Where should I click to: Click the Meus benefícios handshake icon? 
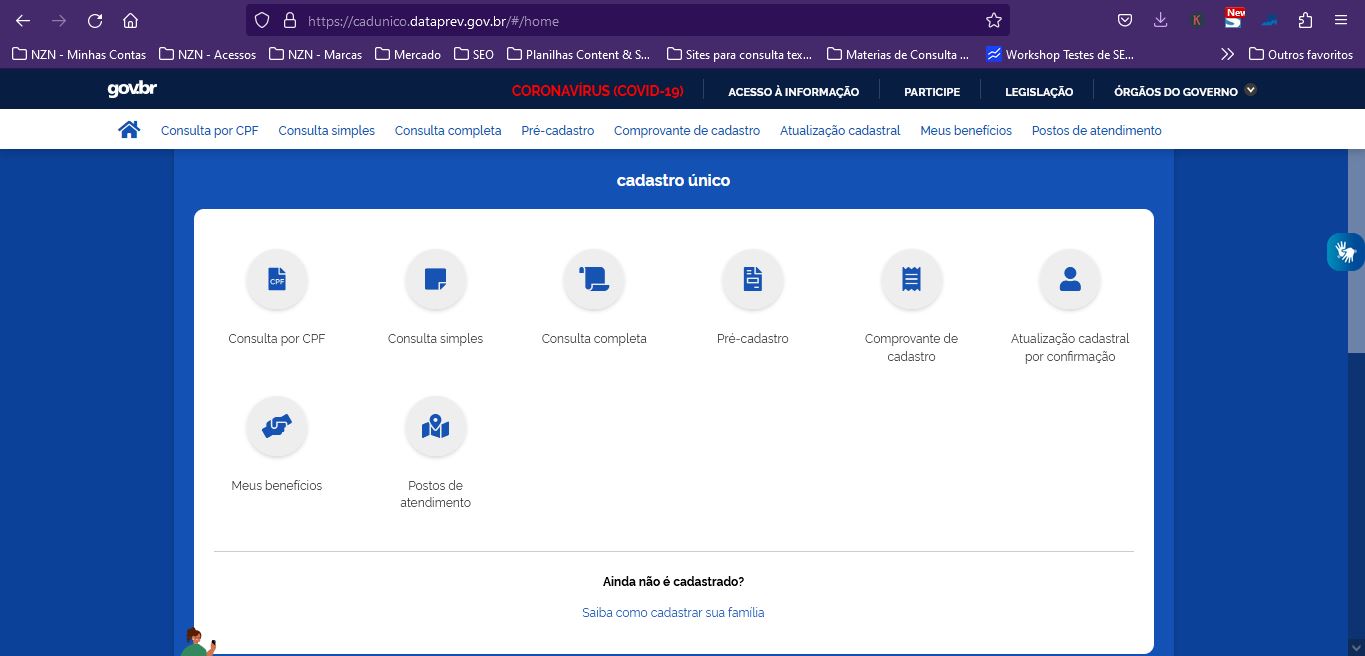[x=277, y=427]
